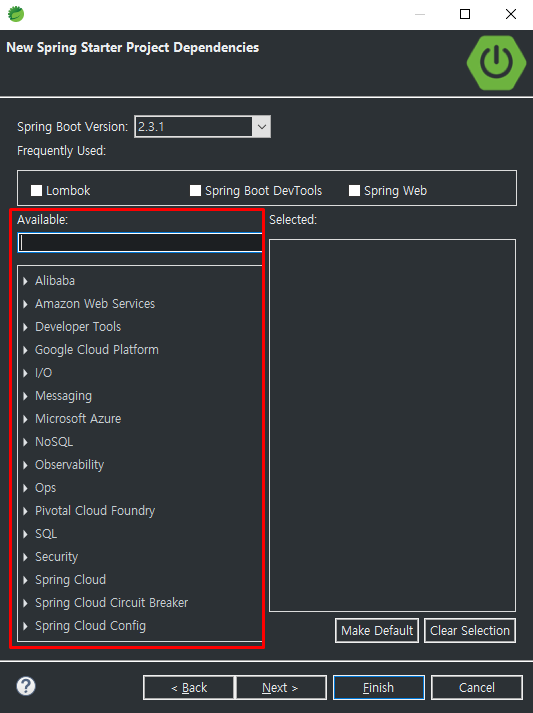Image resolution: width=533 pixels, height=713 pixels.
Task: Expand the NoSQL category arrow
Action: (25, 442)
